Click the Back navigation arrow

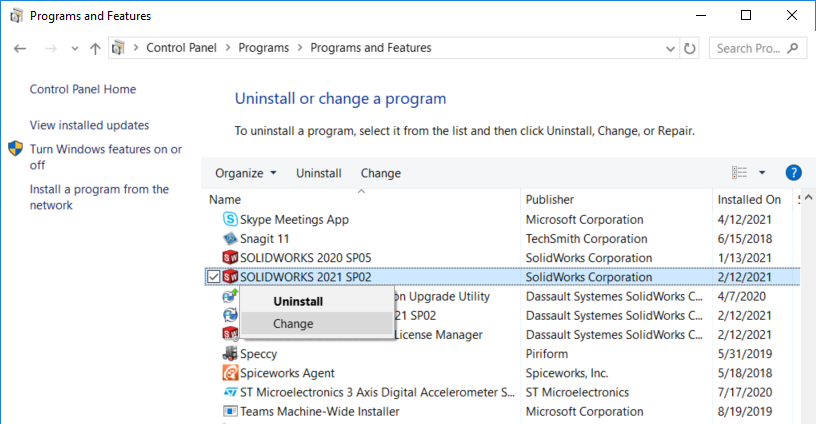[20, 48]
